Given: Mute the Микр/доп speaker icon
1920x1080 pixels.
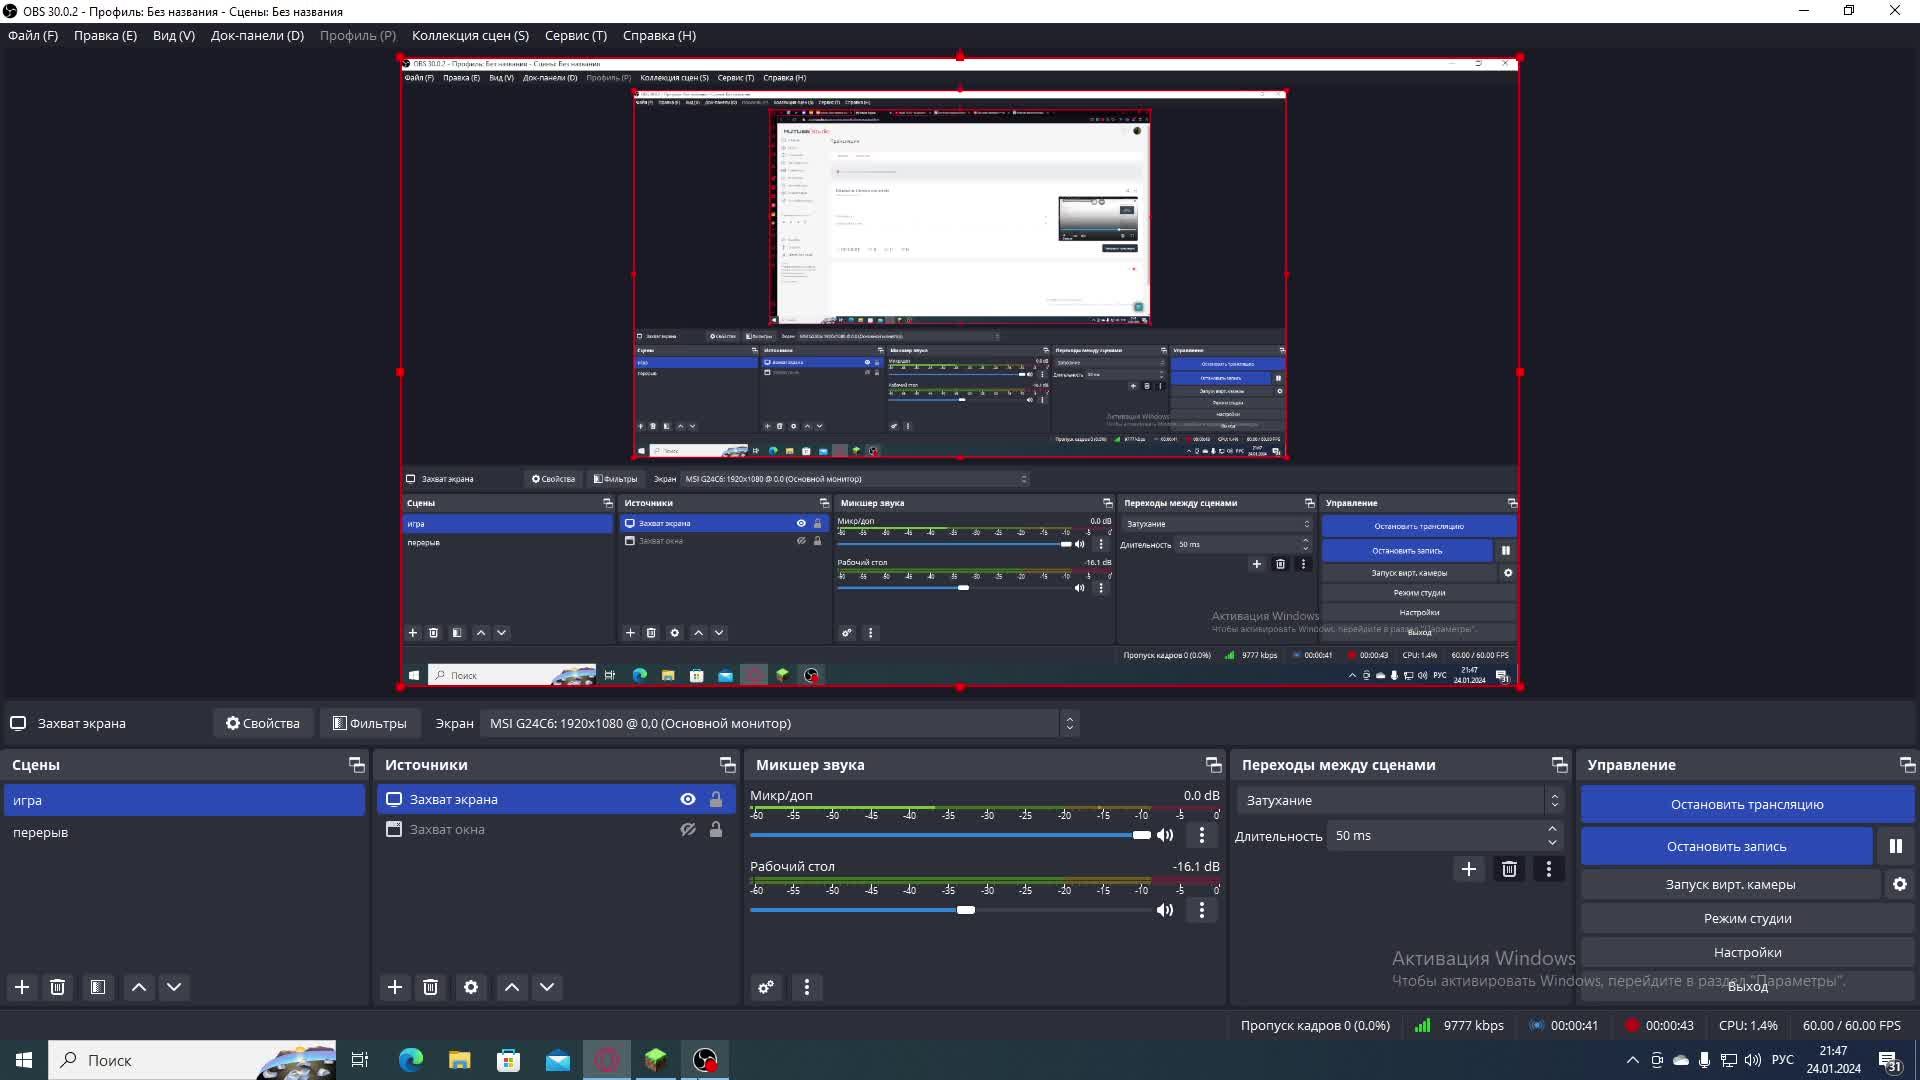Looking at the screenshot, I should pyautogui.click(x=1165, y=835).
